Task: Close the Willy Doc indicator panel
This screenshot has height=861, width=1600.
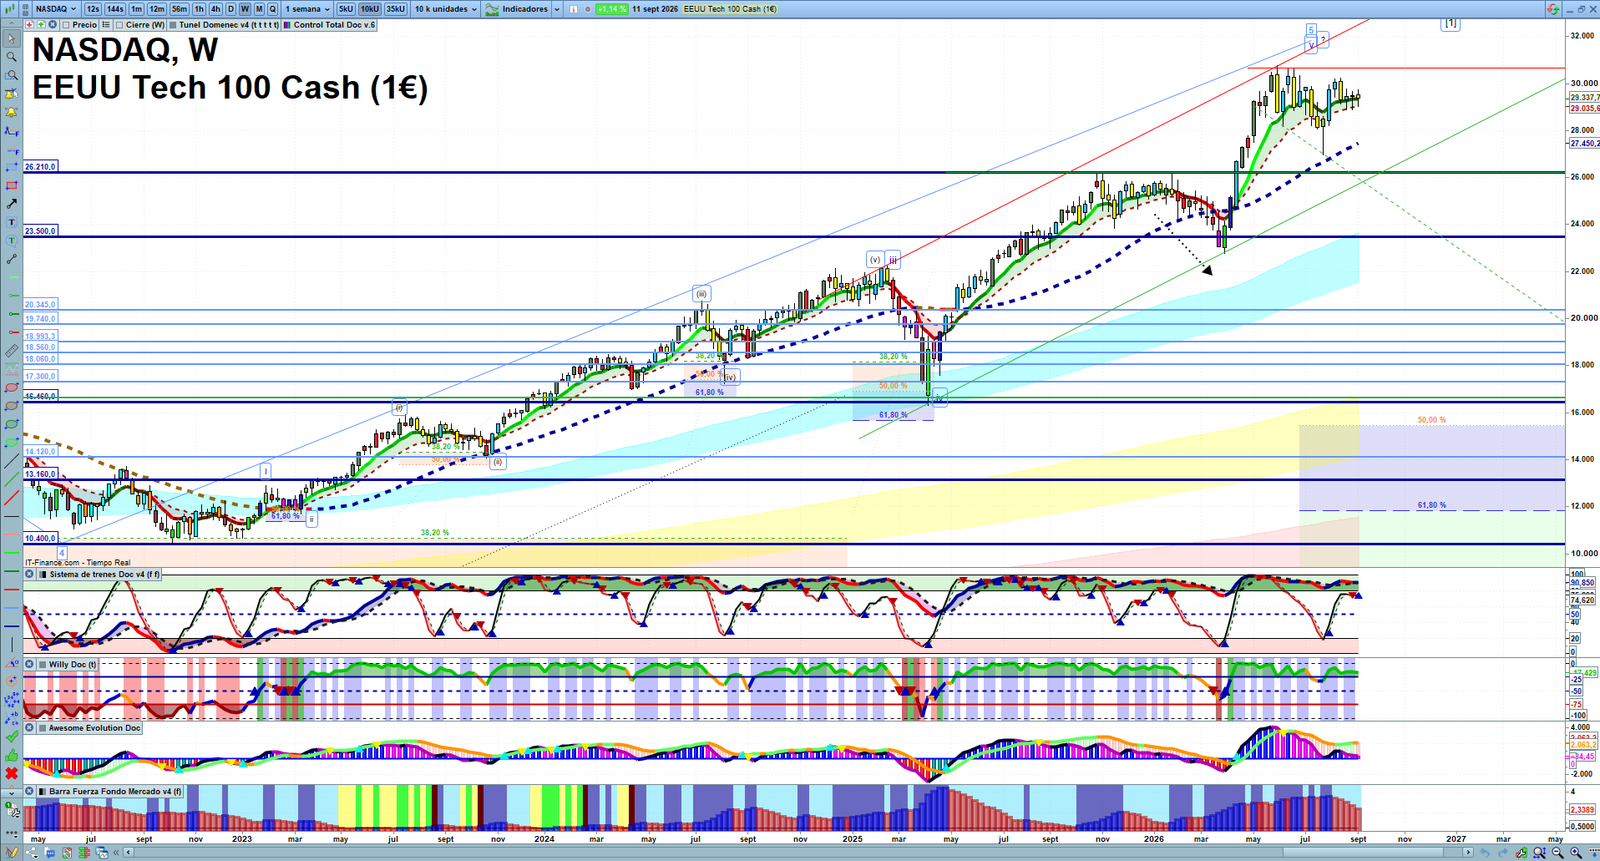Action: pos(29,664)
